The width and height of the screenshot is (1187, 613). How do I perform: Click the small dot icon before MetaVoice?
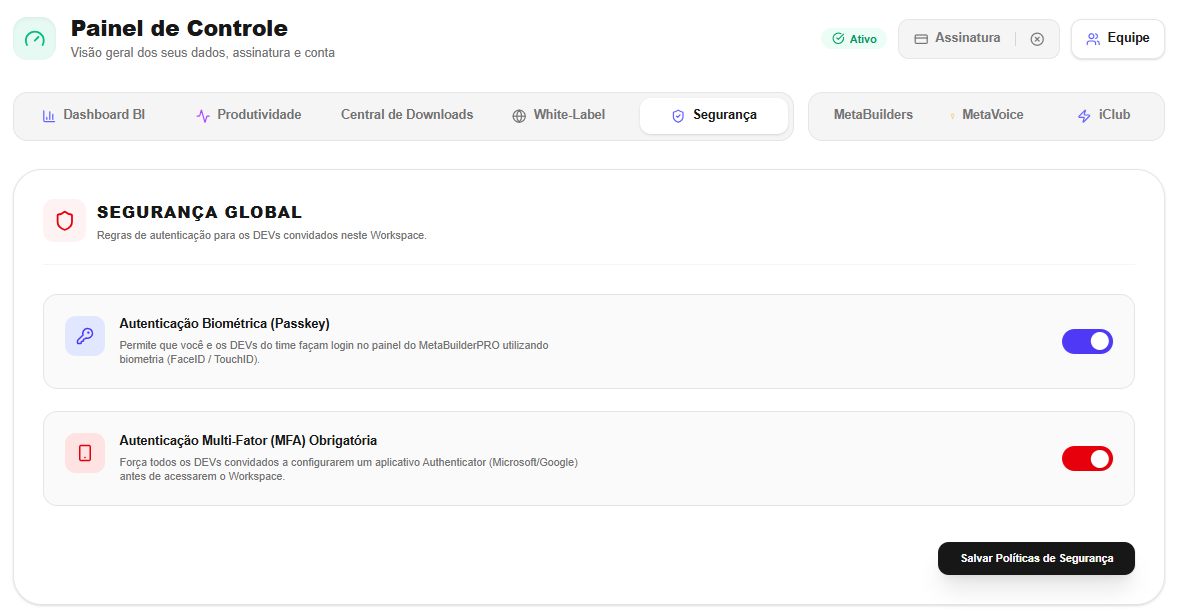tap(952, 116)
